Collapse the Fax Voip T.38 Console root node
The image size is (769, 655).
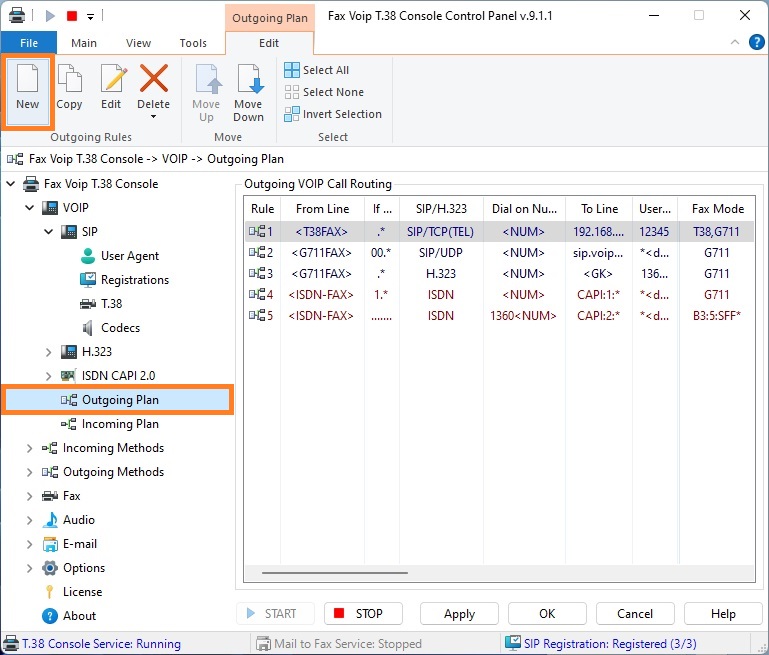coord(10,184)
